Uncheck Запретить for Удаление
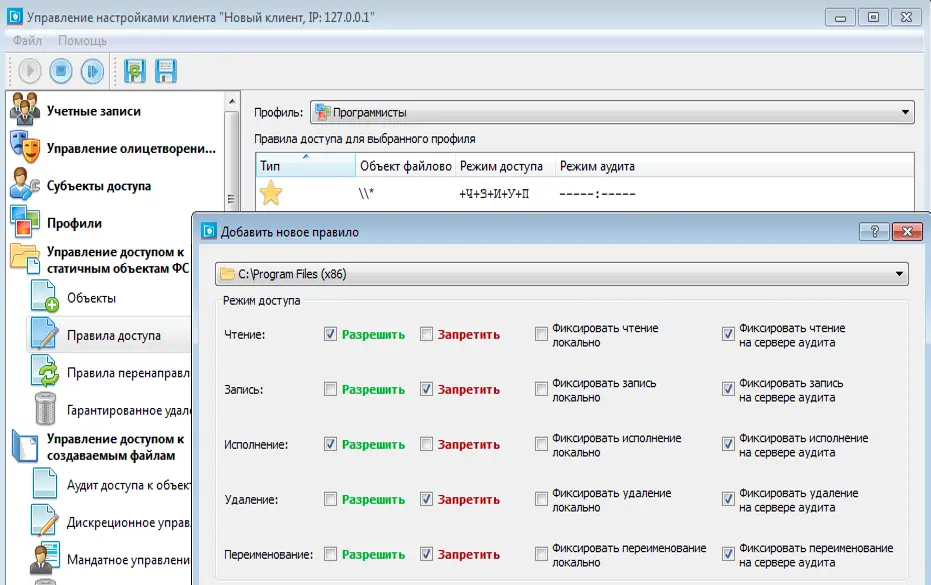Viewport: 931px width, 585px height. [427, 498]
